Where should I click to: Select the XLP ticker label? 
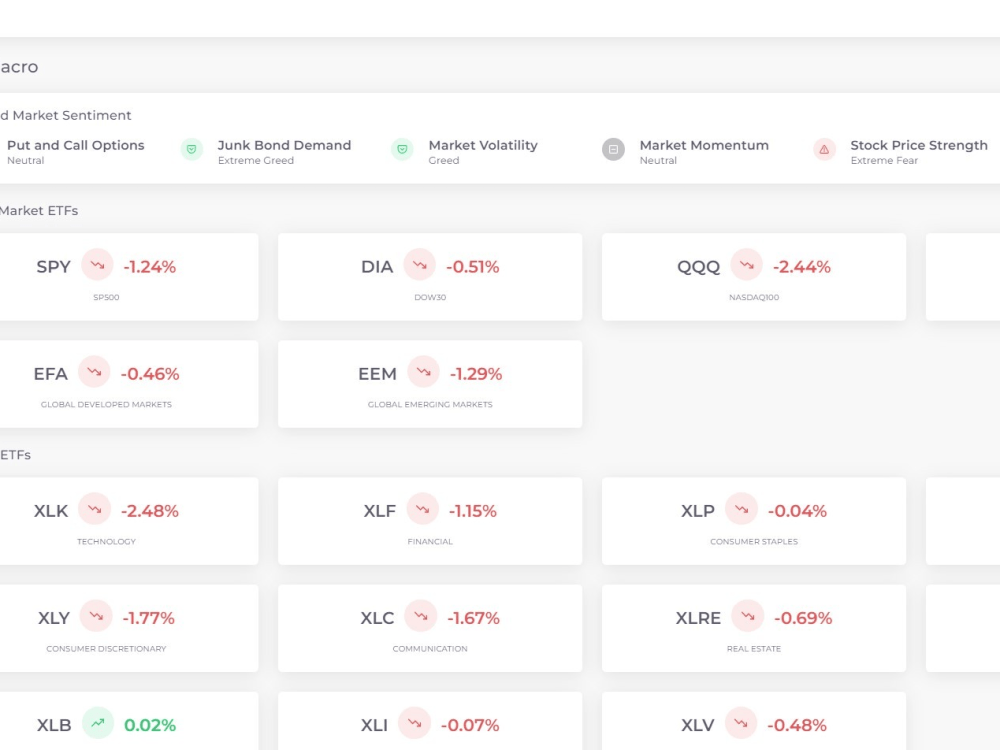(x=698, y=511)
